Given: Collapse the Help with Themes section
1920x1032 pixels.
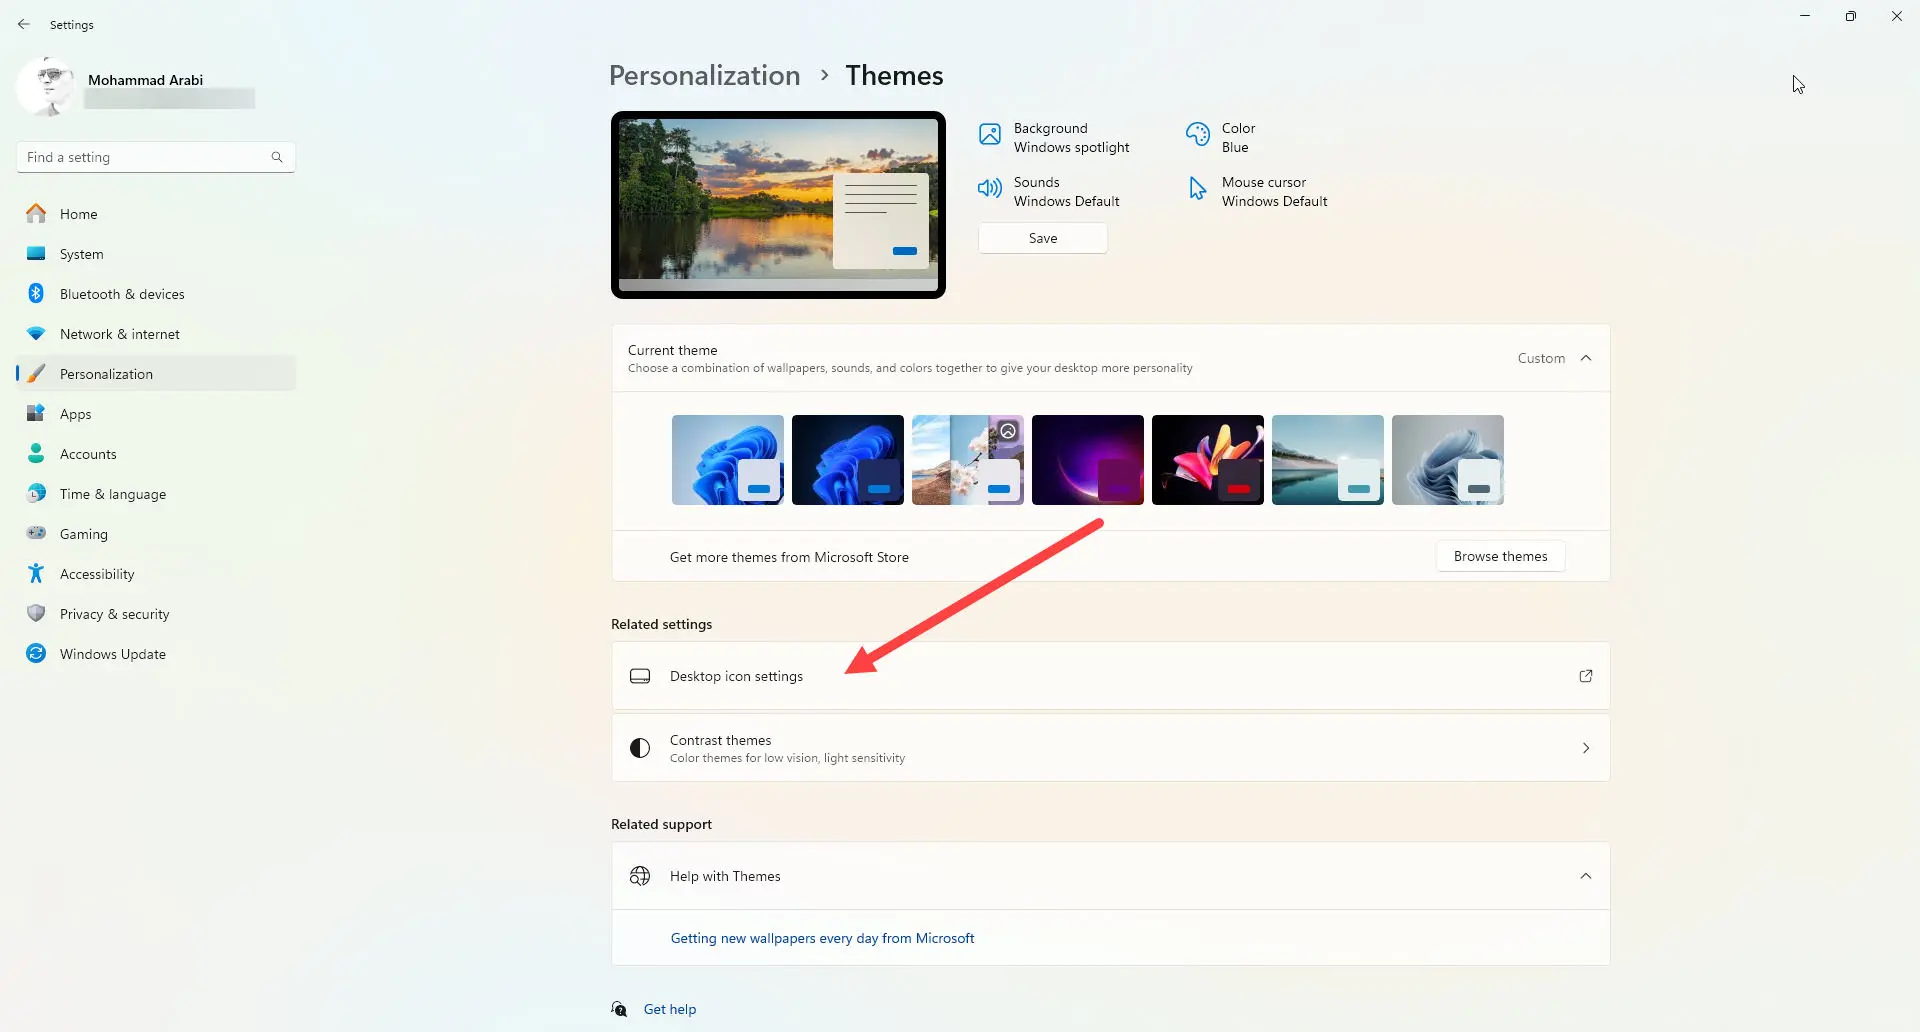Looking at the screenshot, I should (1586, 876).
